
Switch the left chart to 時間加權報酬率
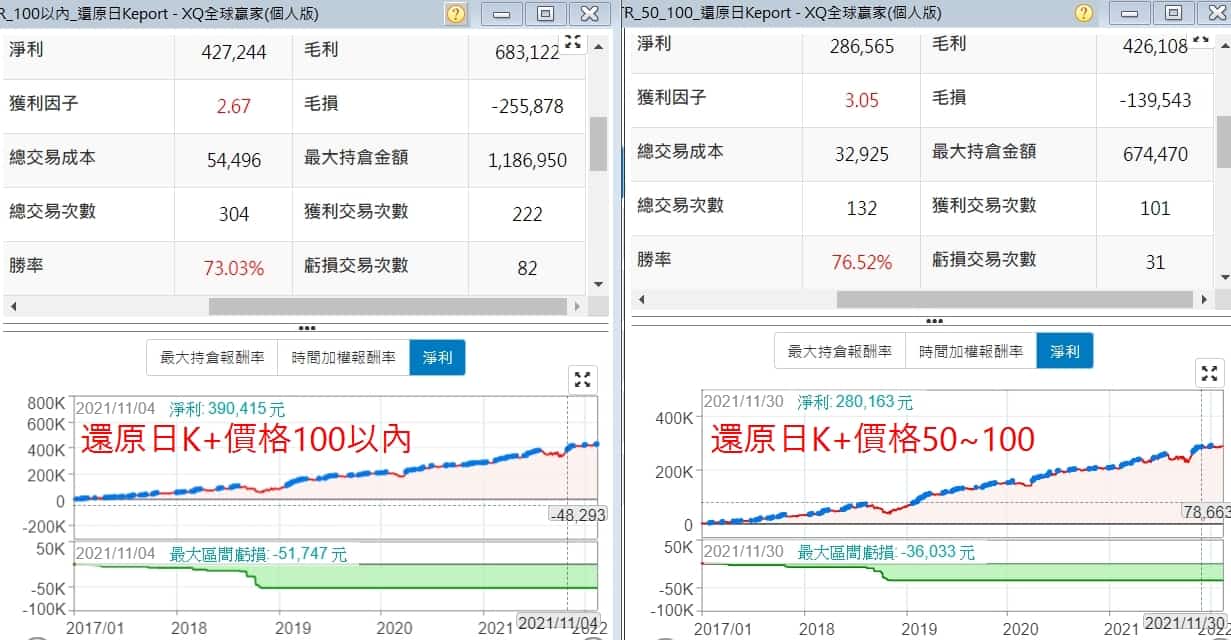pos(343,357)
